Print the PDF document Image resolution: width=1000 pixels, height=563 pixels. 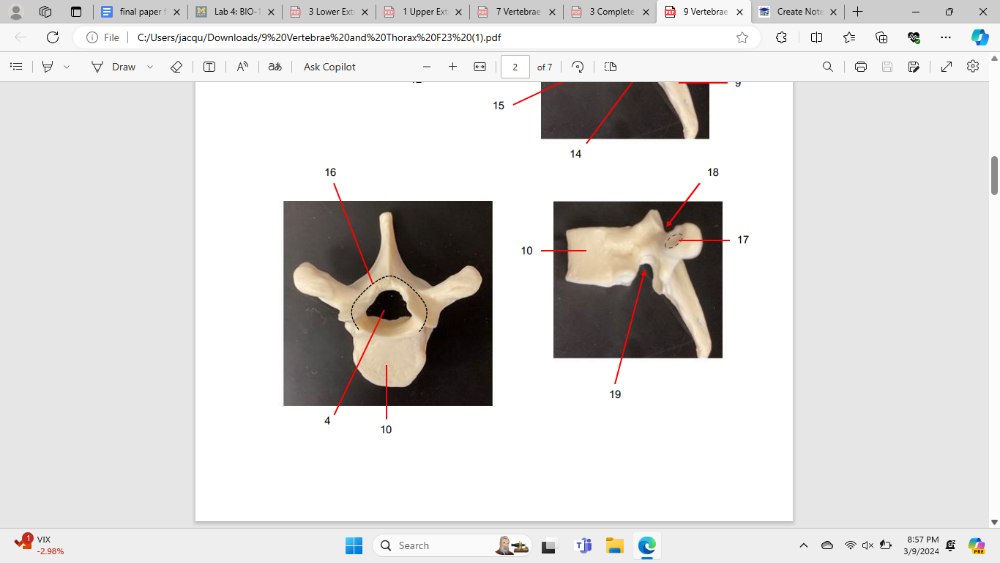pos(860,67)
